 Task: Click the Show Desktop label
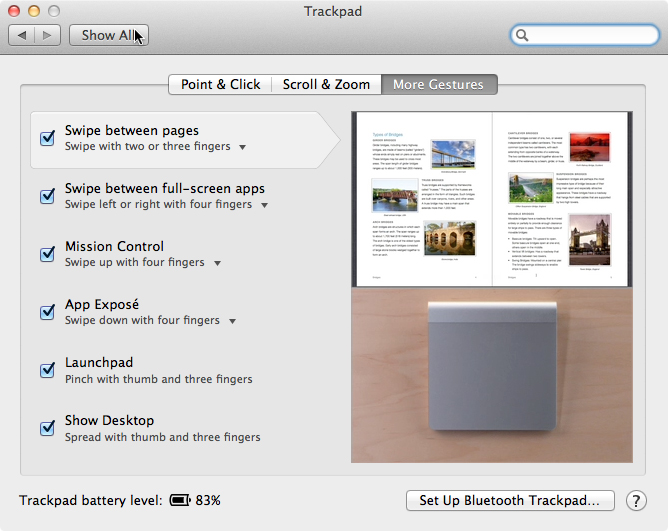click(x=109, y=421)
